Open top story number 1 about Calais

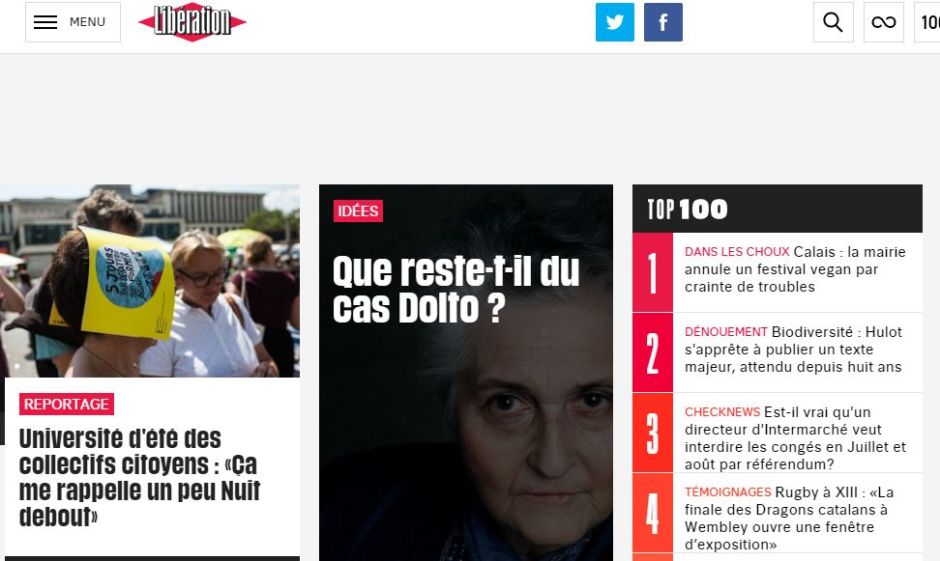tap(795, 269)
